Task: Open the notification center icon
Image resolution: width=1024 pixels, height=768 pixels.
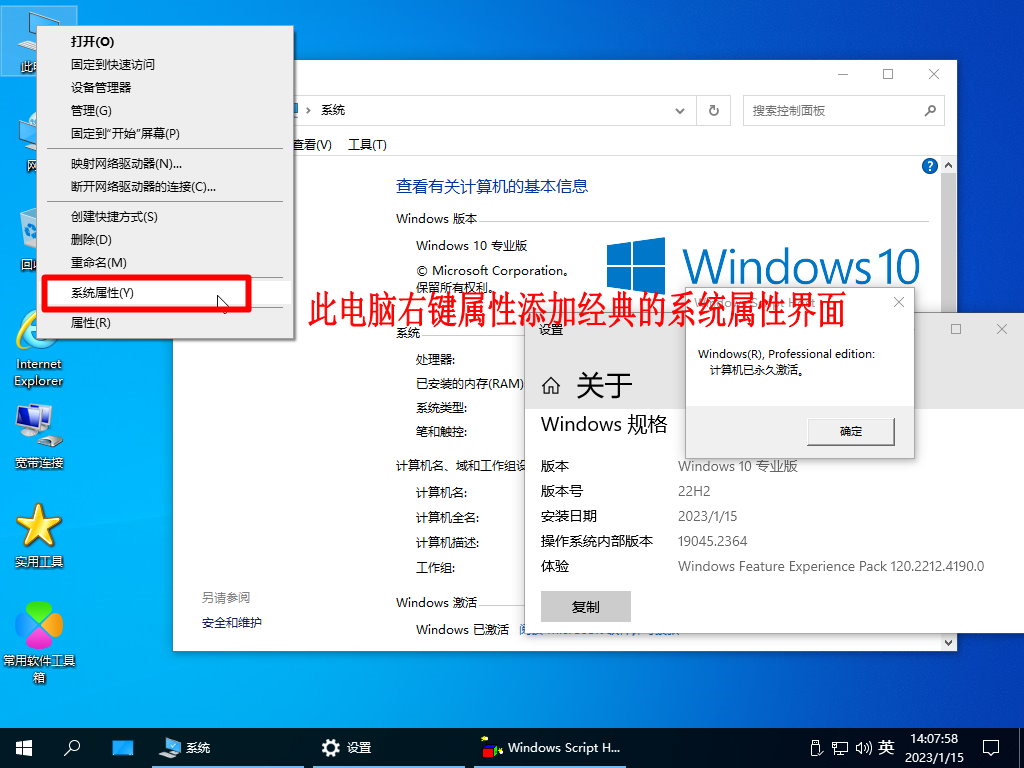Action: (x=991, y=748)
